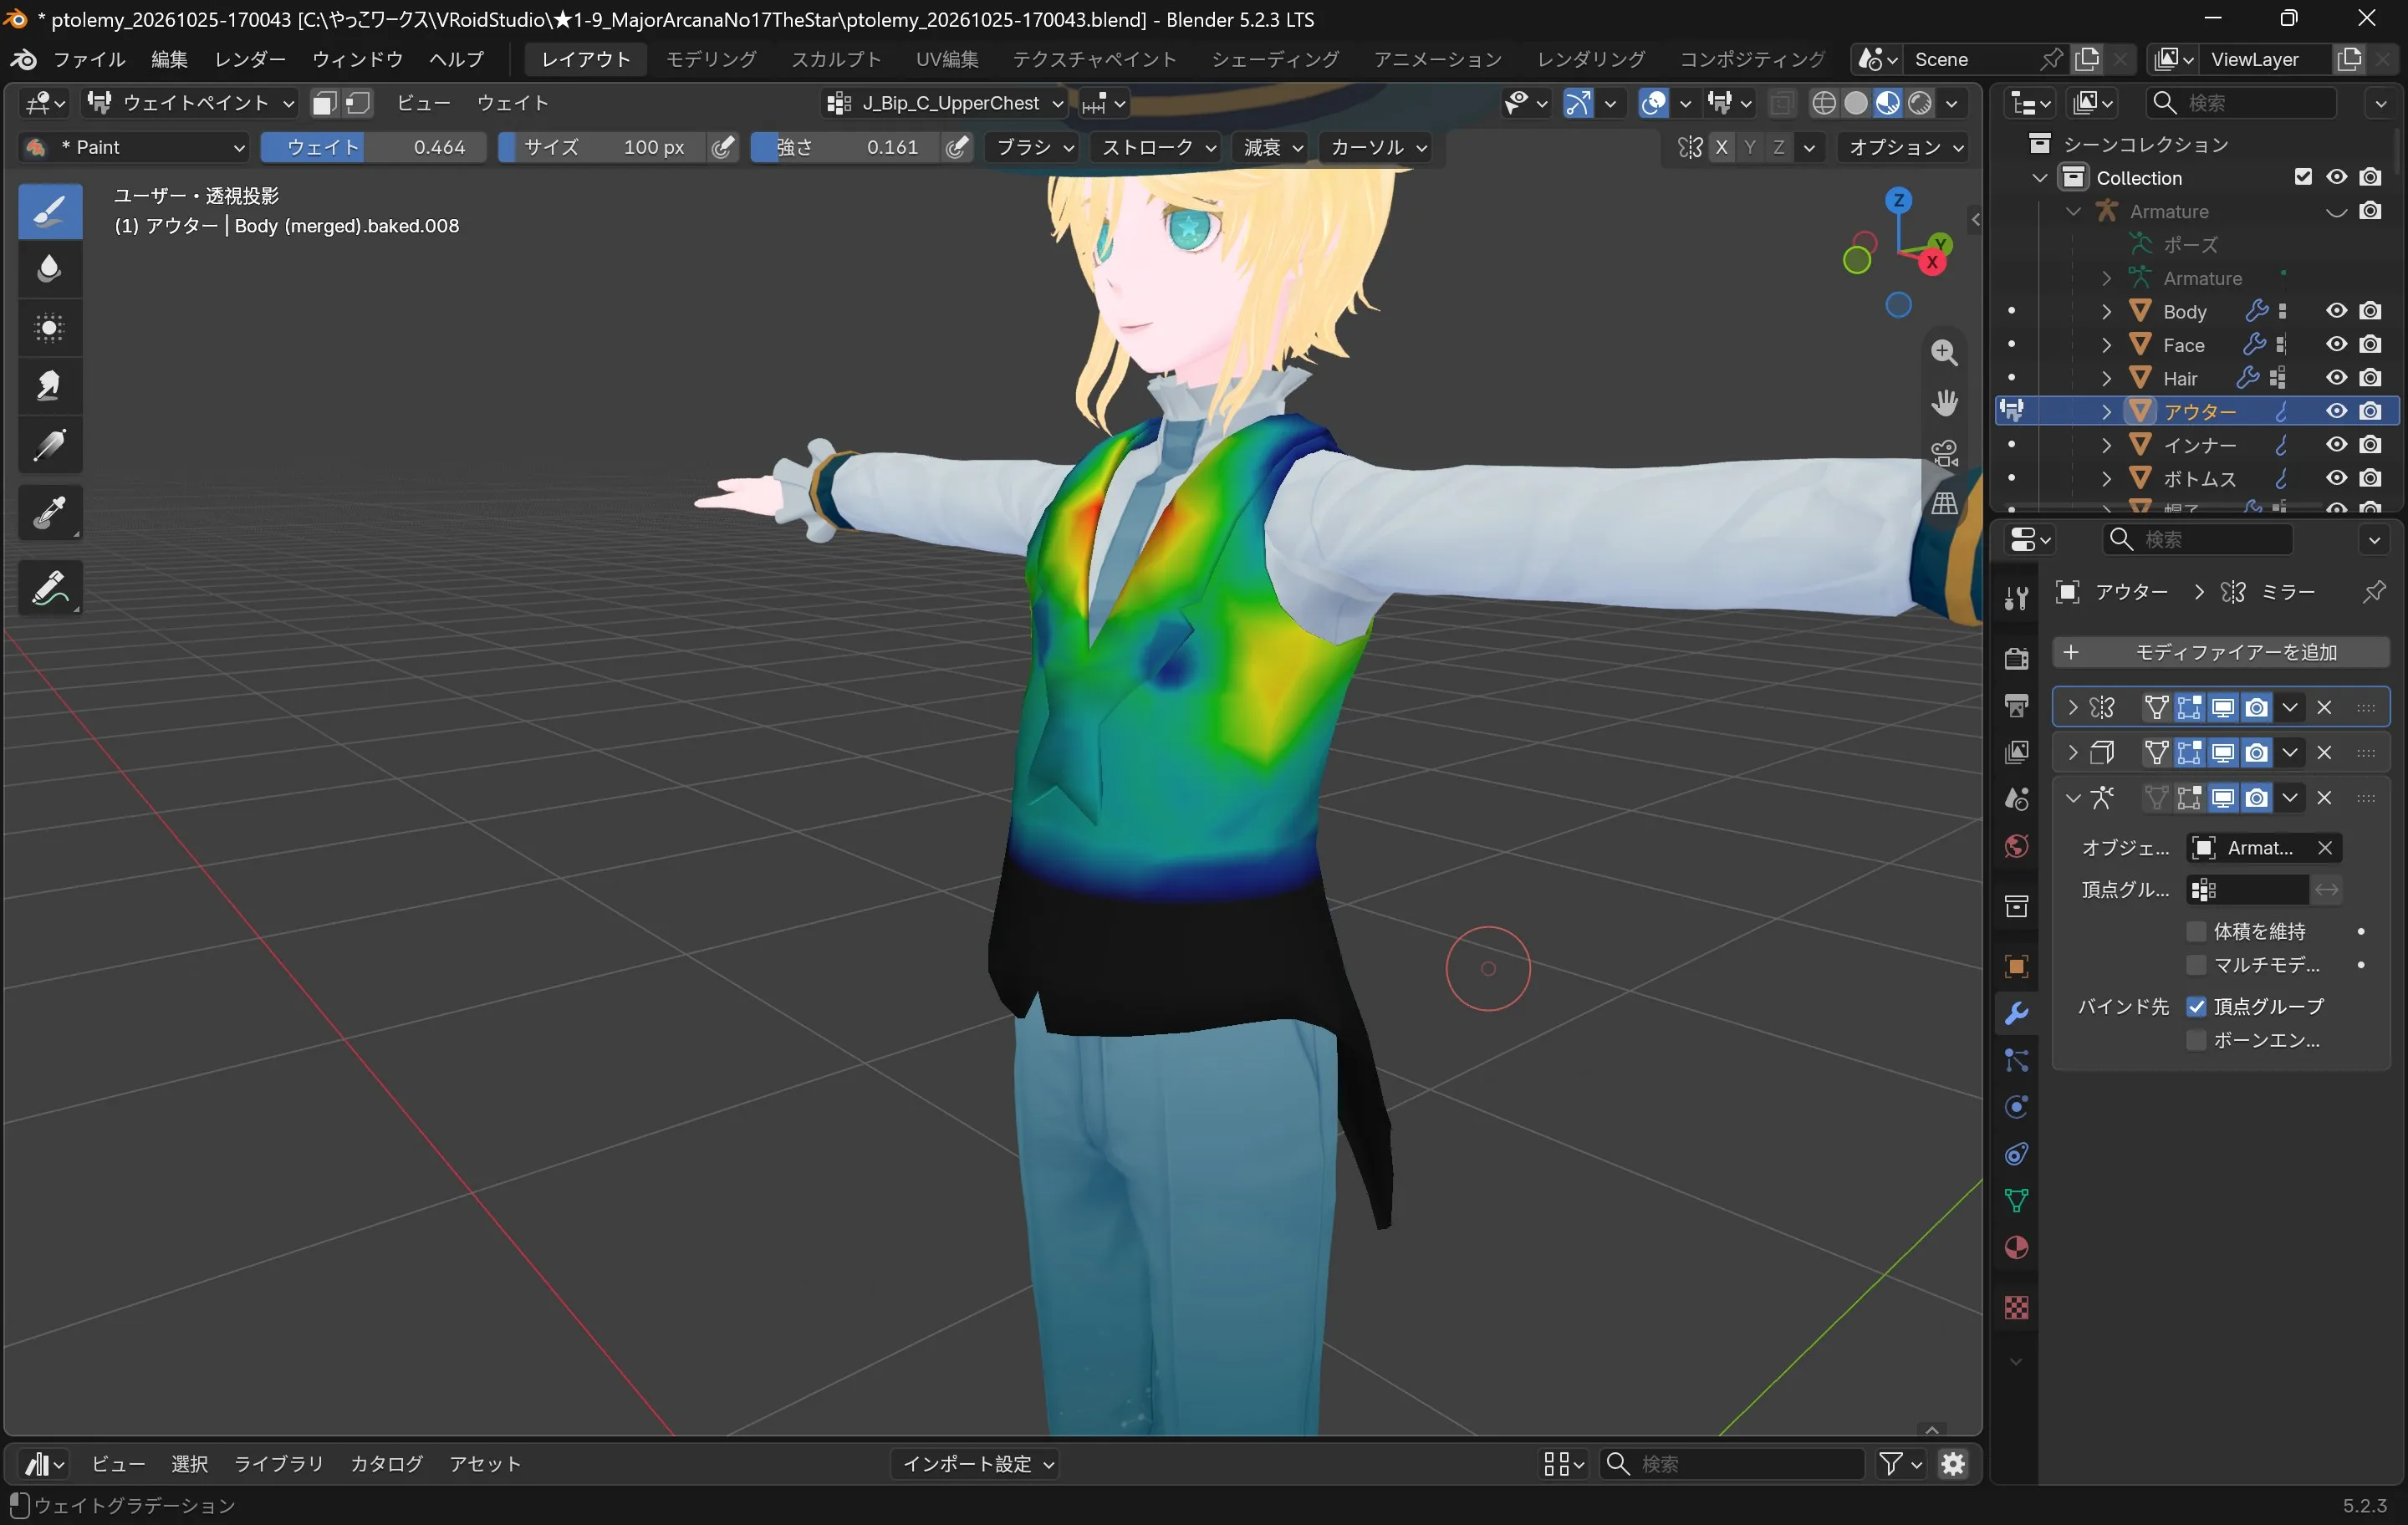2408x1525 pixels.
Task: Hide the Hair object in outliner
Action: click(x=2336, y=378)
